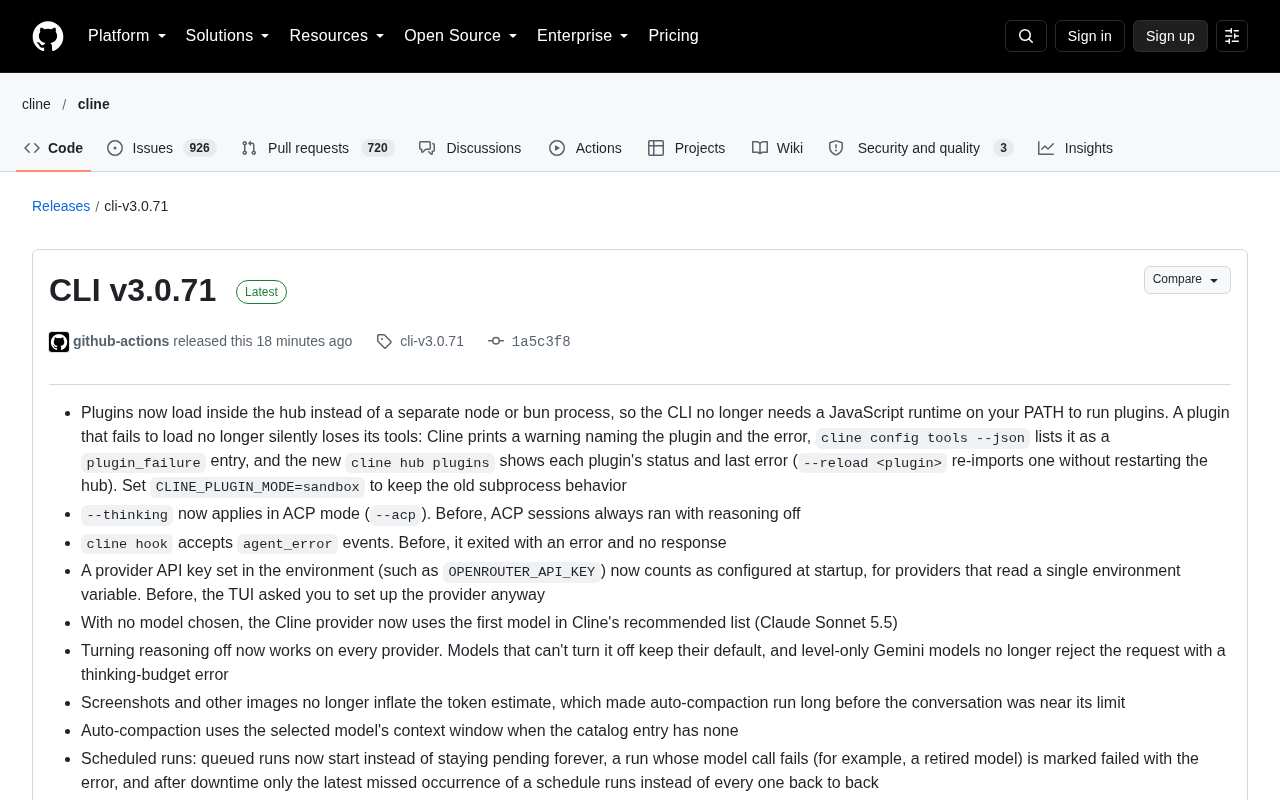Click the CLI v3.0.71 release title
The height and width of the screenshot is (800, 1280).
tap(133, 290)
